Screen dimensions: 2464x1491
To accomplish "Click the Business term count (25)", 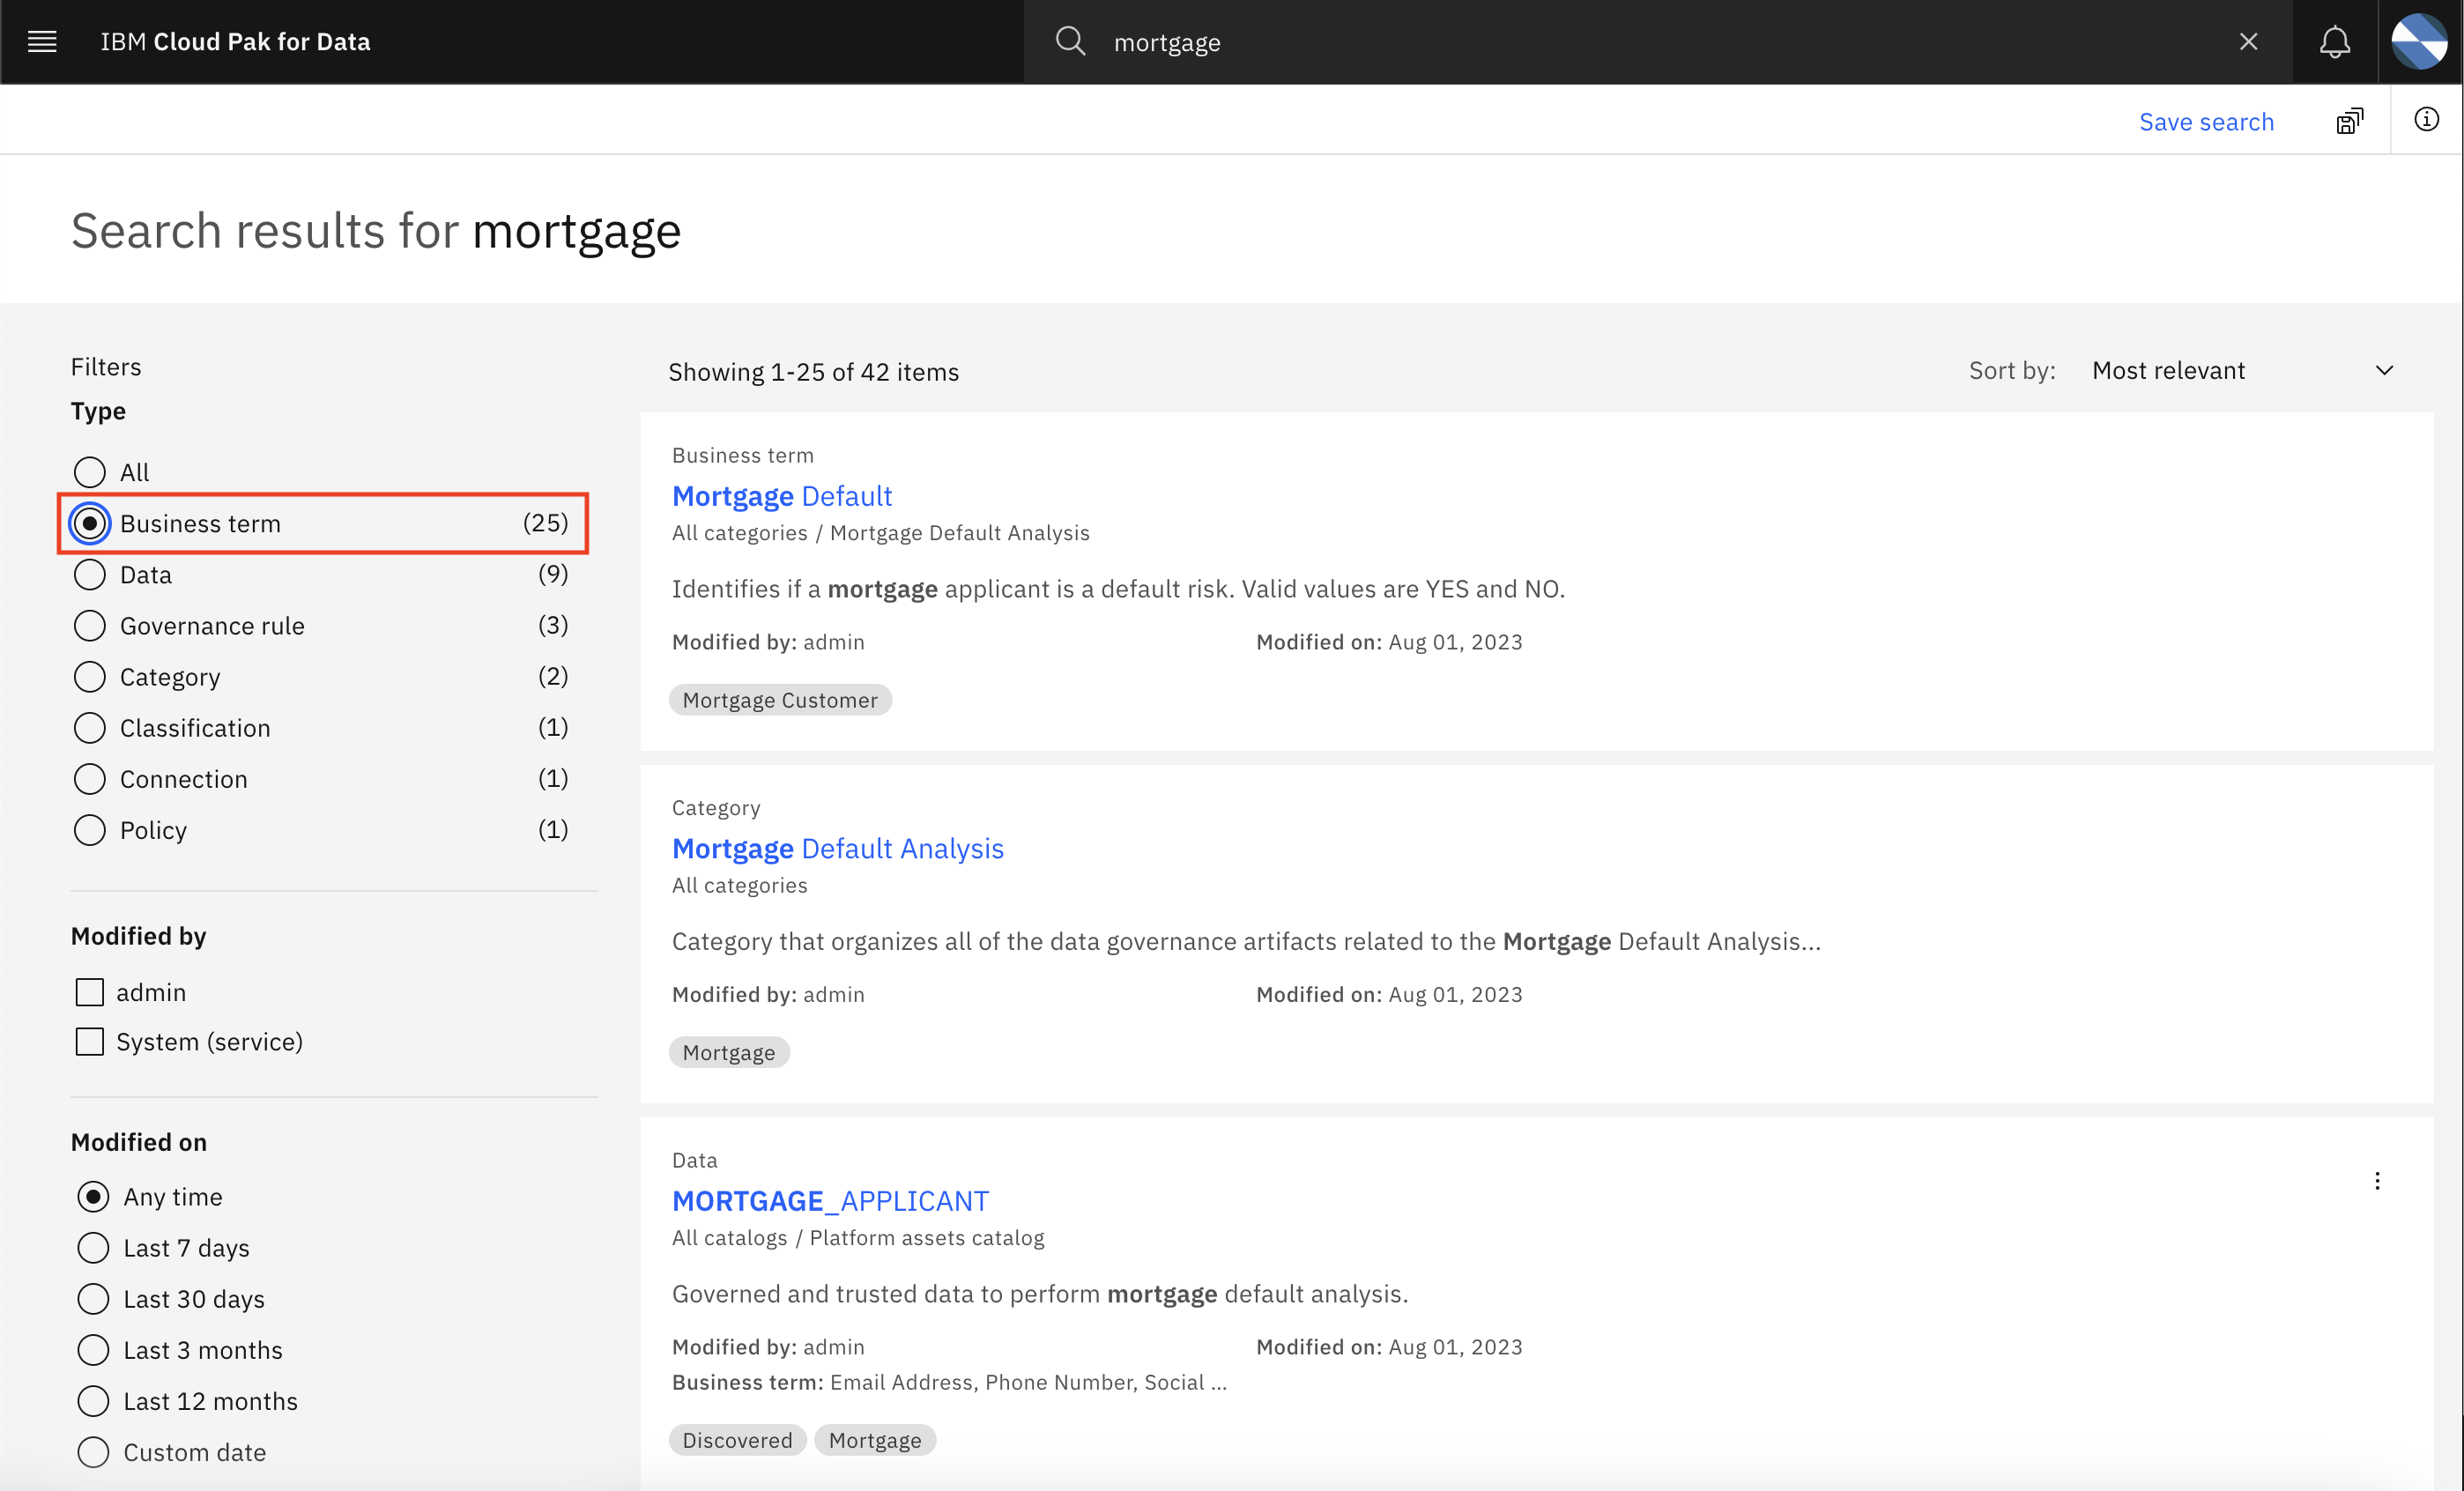I will click(x=545, y=523).
